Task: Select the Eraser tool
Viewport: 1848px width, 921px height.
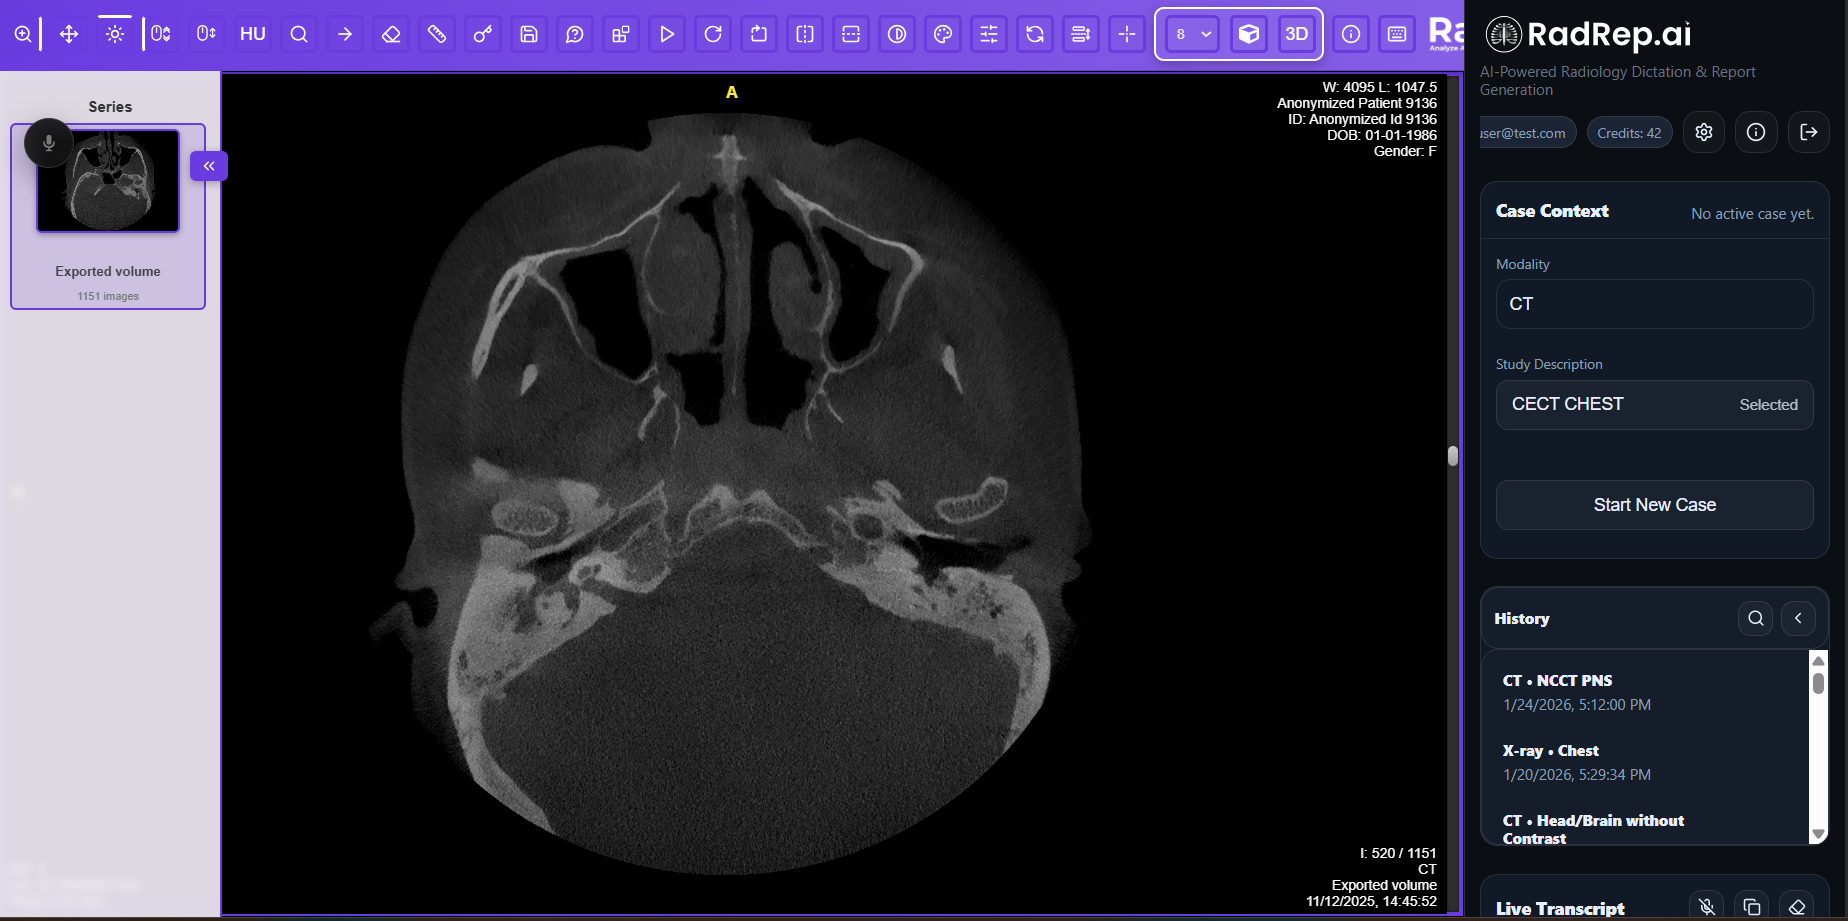Action: (x=390, y=33)
